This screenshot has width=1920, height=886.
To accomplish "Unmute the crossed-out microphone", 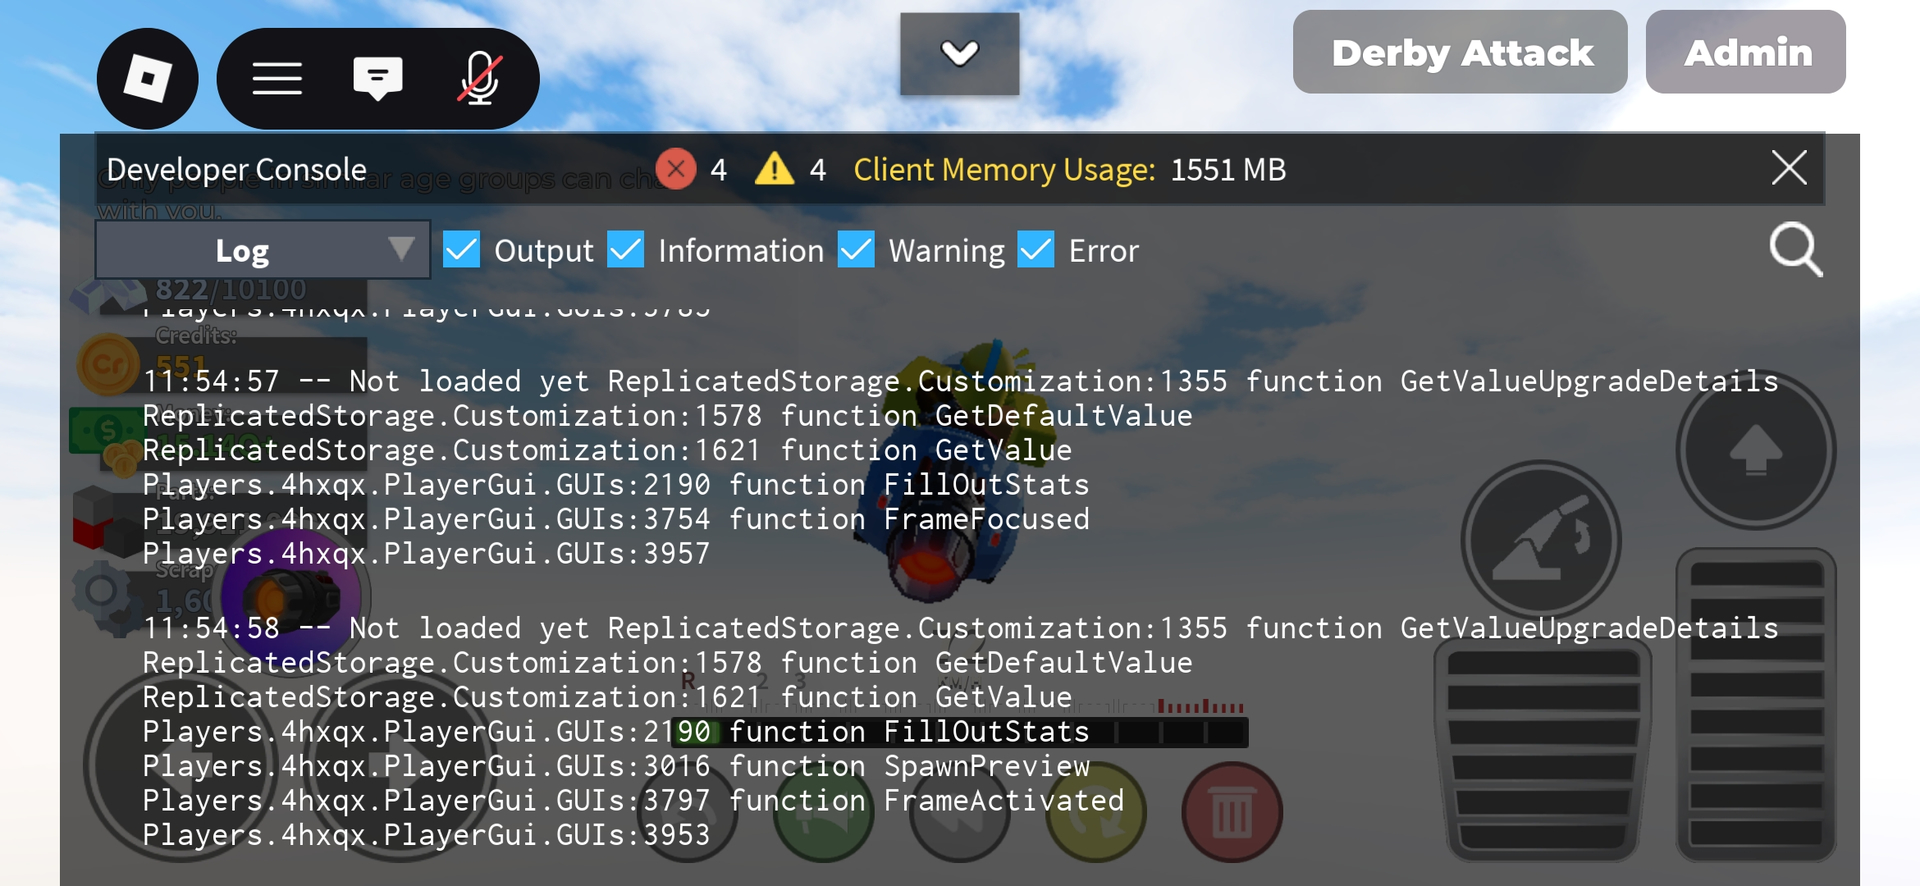I will click(479, 78).
